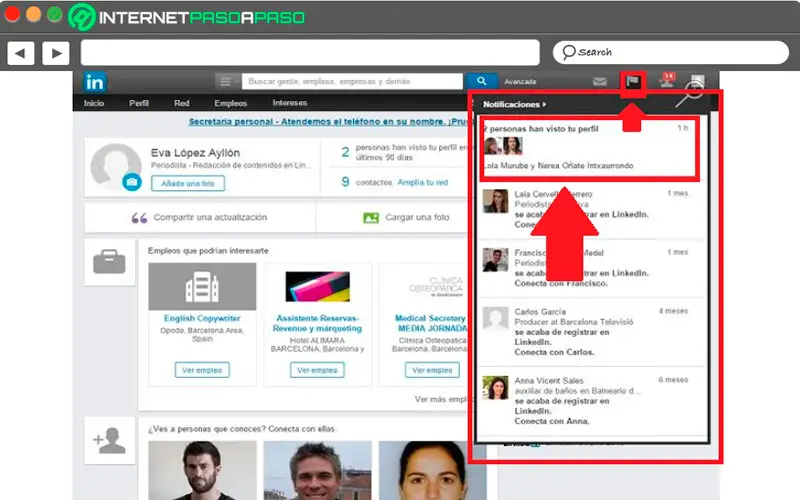
Task: Click the Secretaria personal ad link
Action: (328, 121)
